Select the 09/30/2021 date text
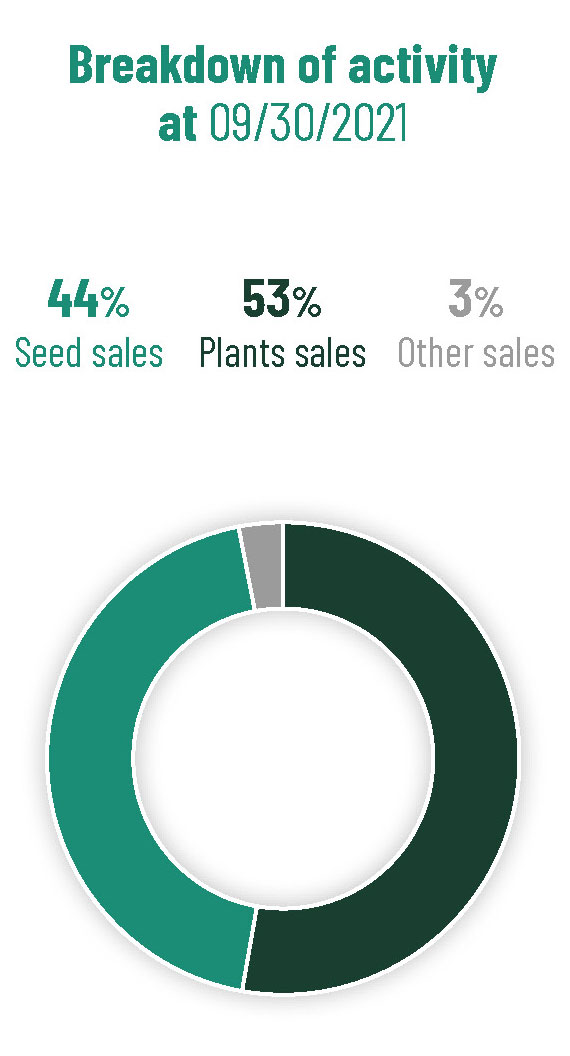Screen dimensions: 570x1056 [309, 123]
